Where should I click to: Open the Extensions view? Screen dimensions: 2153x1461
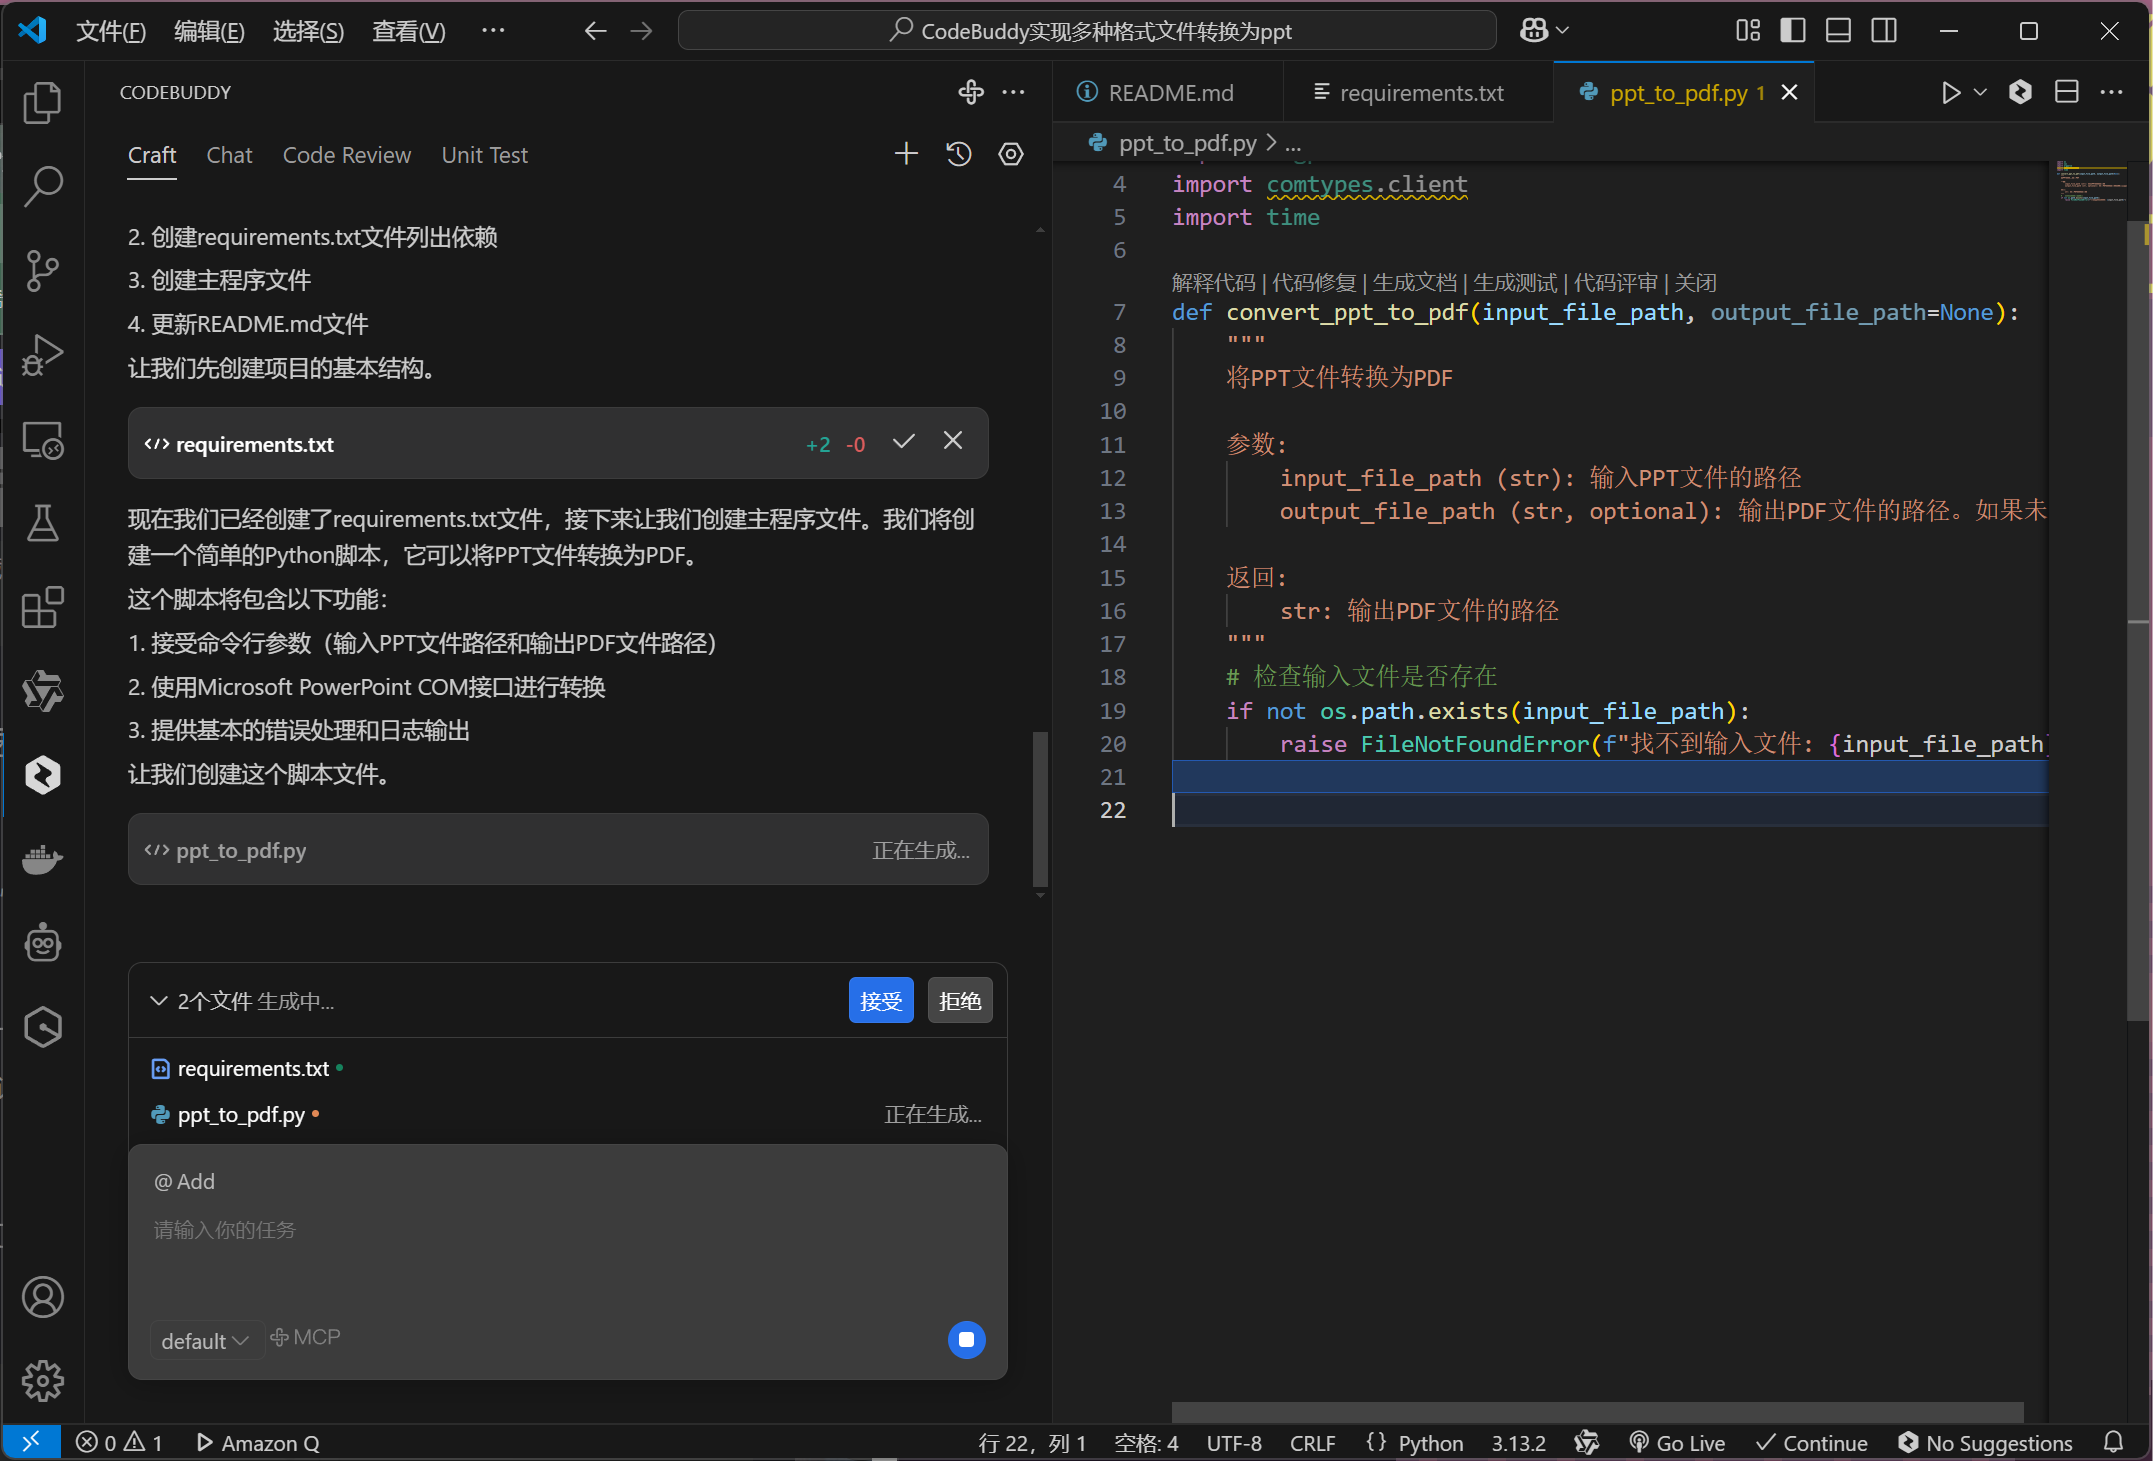[x=43, y=608]
